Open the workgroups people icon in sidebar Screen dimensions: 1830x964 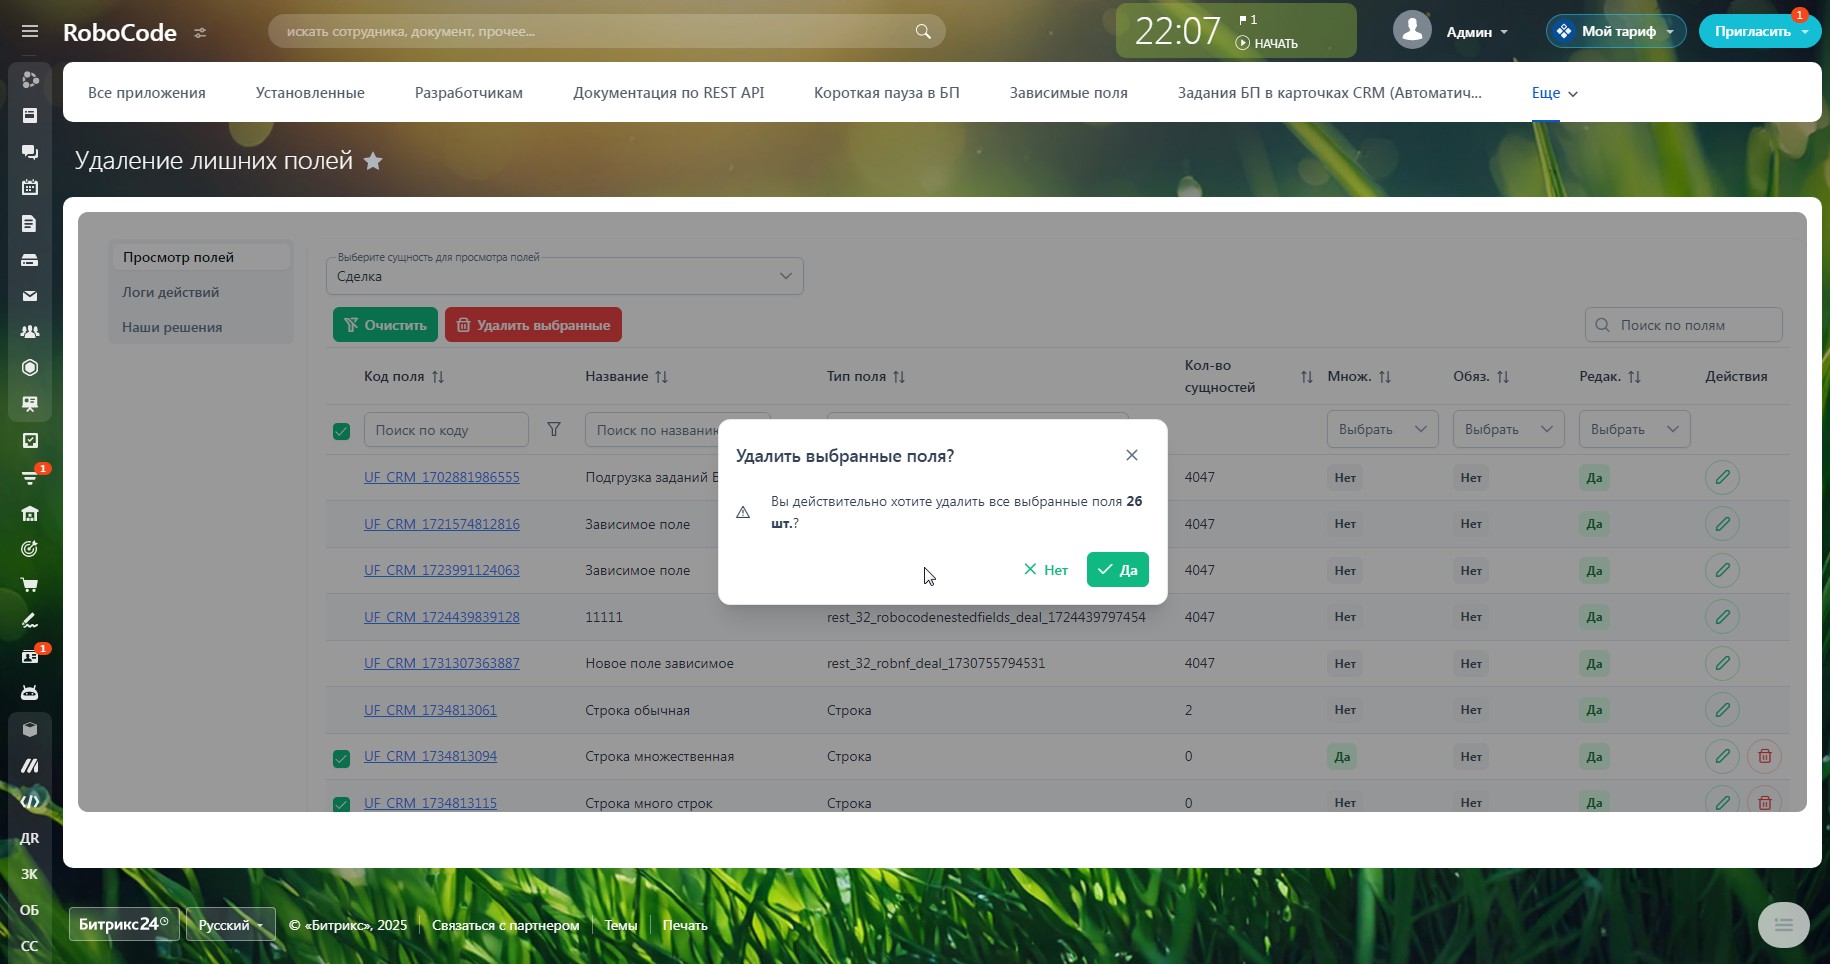click(30, 332)
